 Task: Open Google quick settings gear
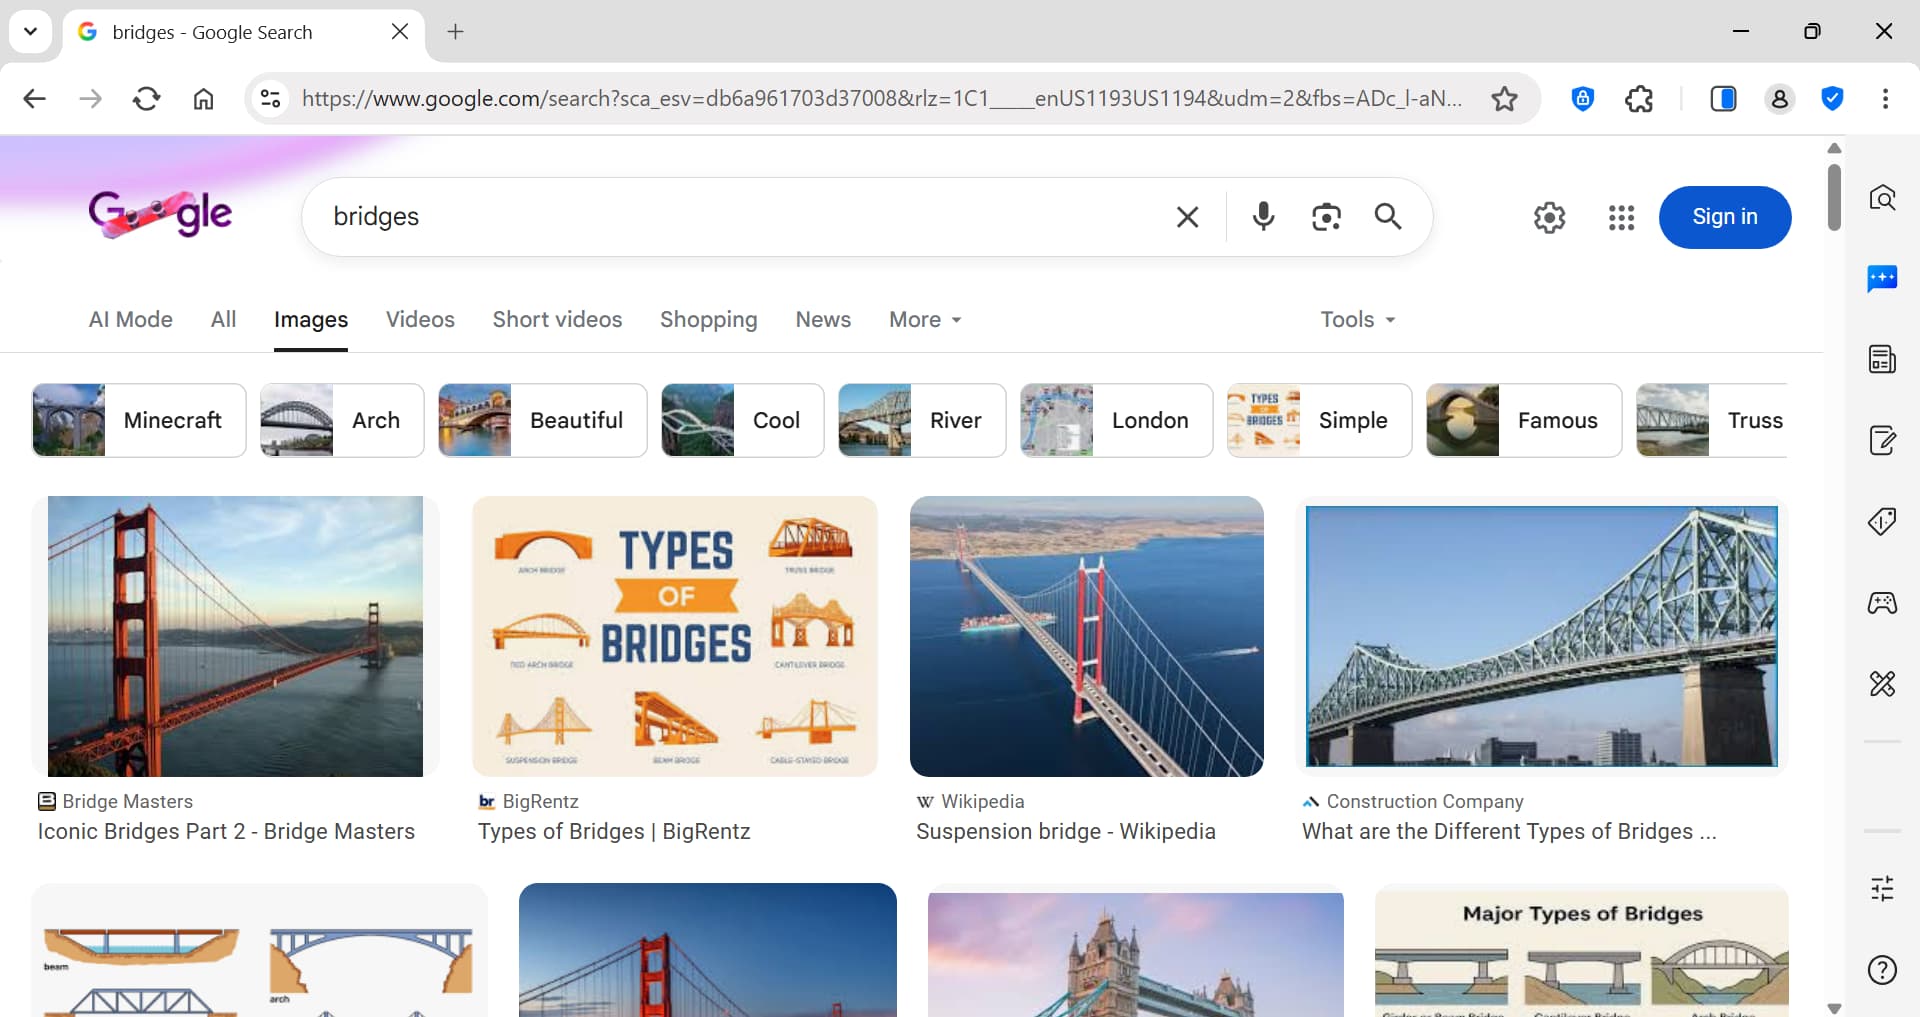tap(1549, 217)
